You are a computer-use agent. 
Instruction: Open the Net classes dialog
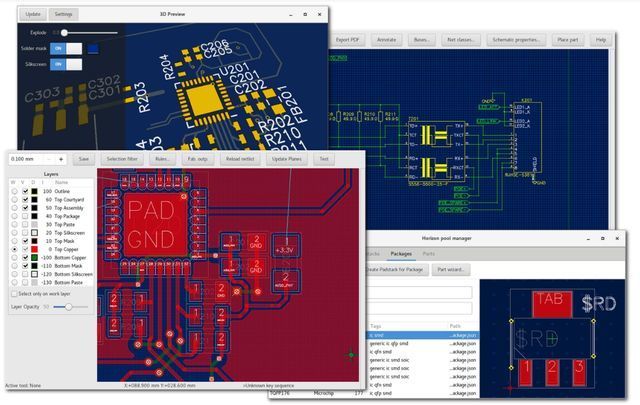pyautogui.click(x=461, y=40)
